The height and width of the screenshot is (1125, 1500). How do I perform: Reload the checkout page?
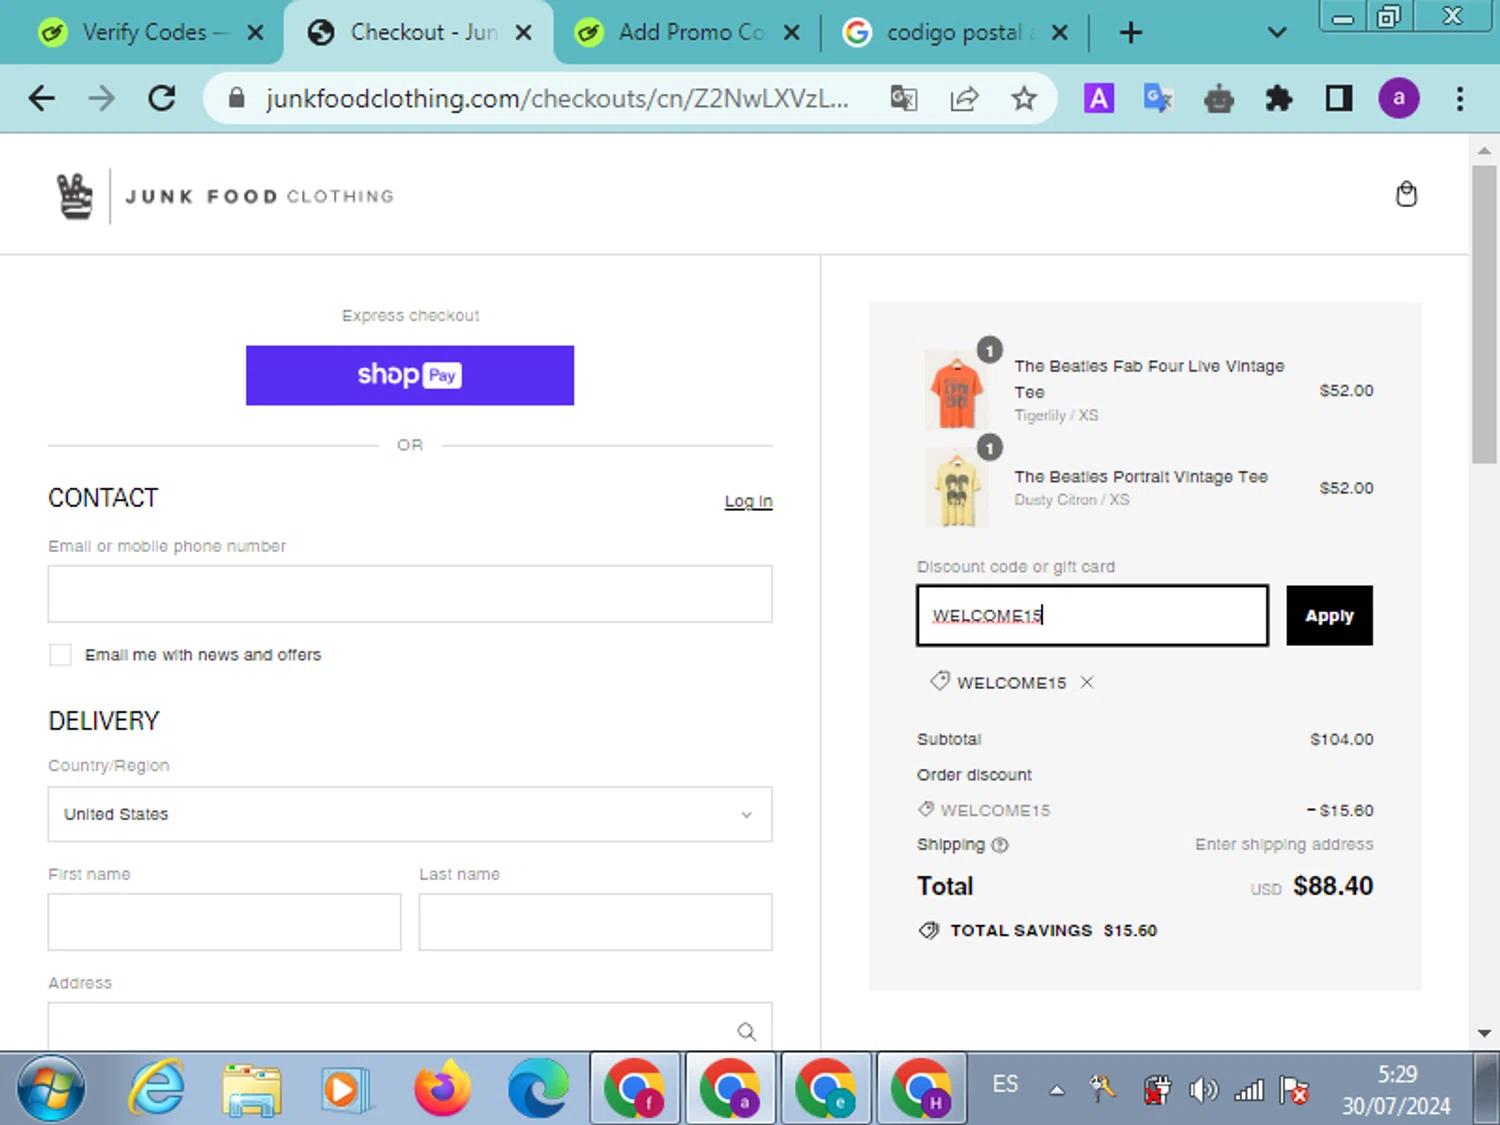162,98
